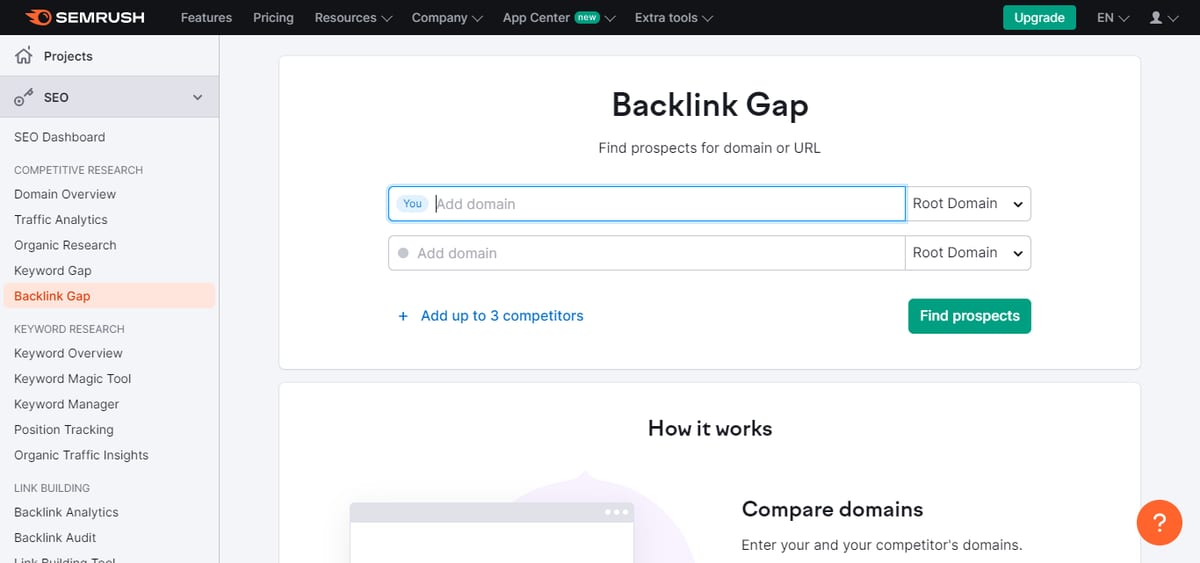Open Root Domain dropdown for competitor domain

point(968,253)
